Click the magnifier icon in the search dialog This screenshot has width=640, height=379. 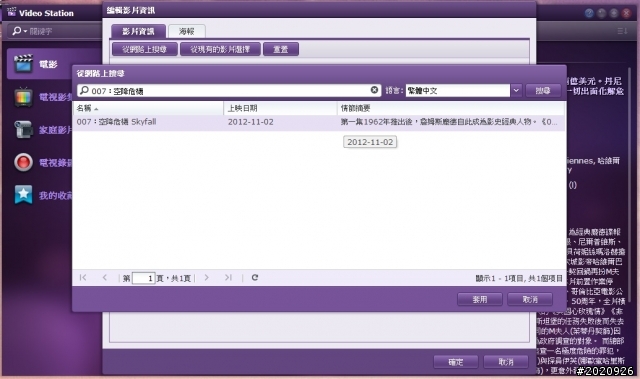[84, 91]
